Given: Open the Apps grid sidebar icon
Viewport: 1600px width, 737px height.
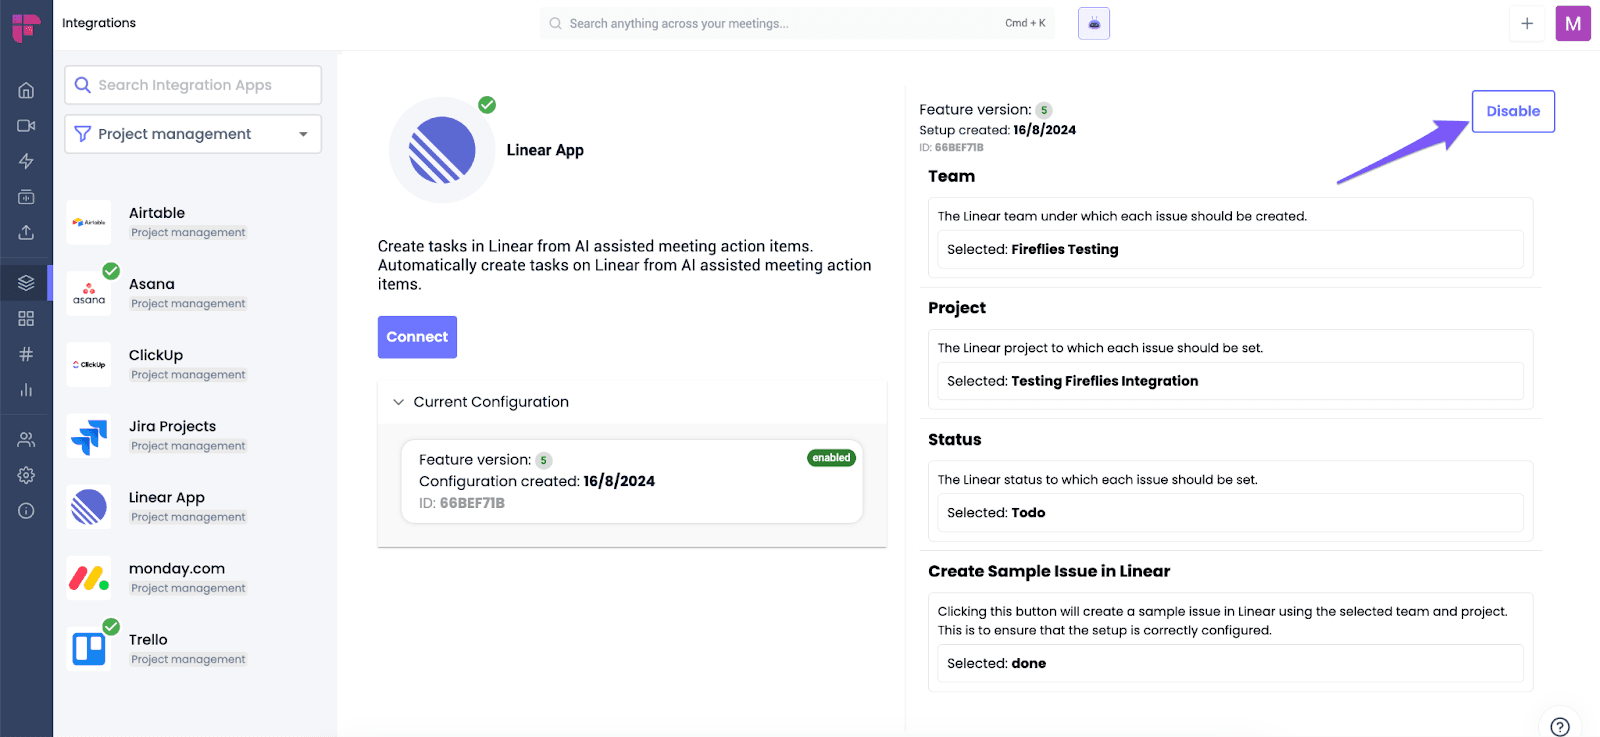Looking at the screenshot, I should pos(26,318).
